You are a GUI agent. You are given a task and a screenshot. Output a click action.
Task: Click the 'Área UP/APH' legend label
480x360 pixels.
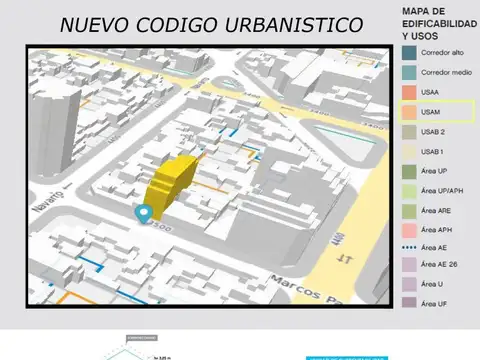click(442, 191)
